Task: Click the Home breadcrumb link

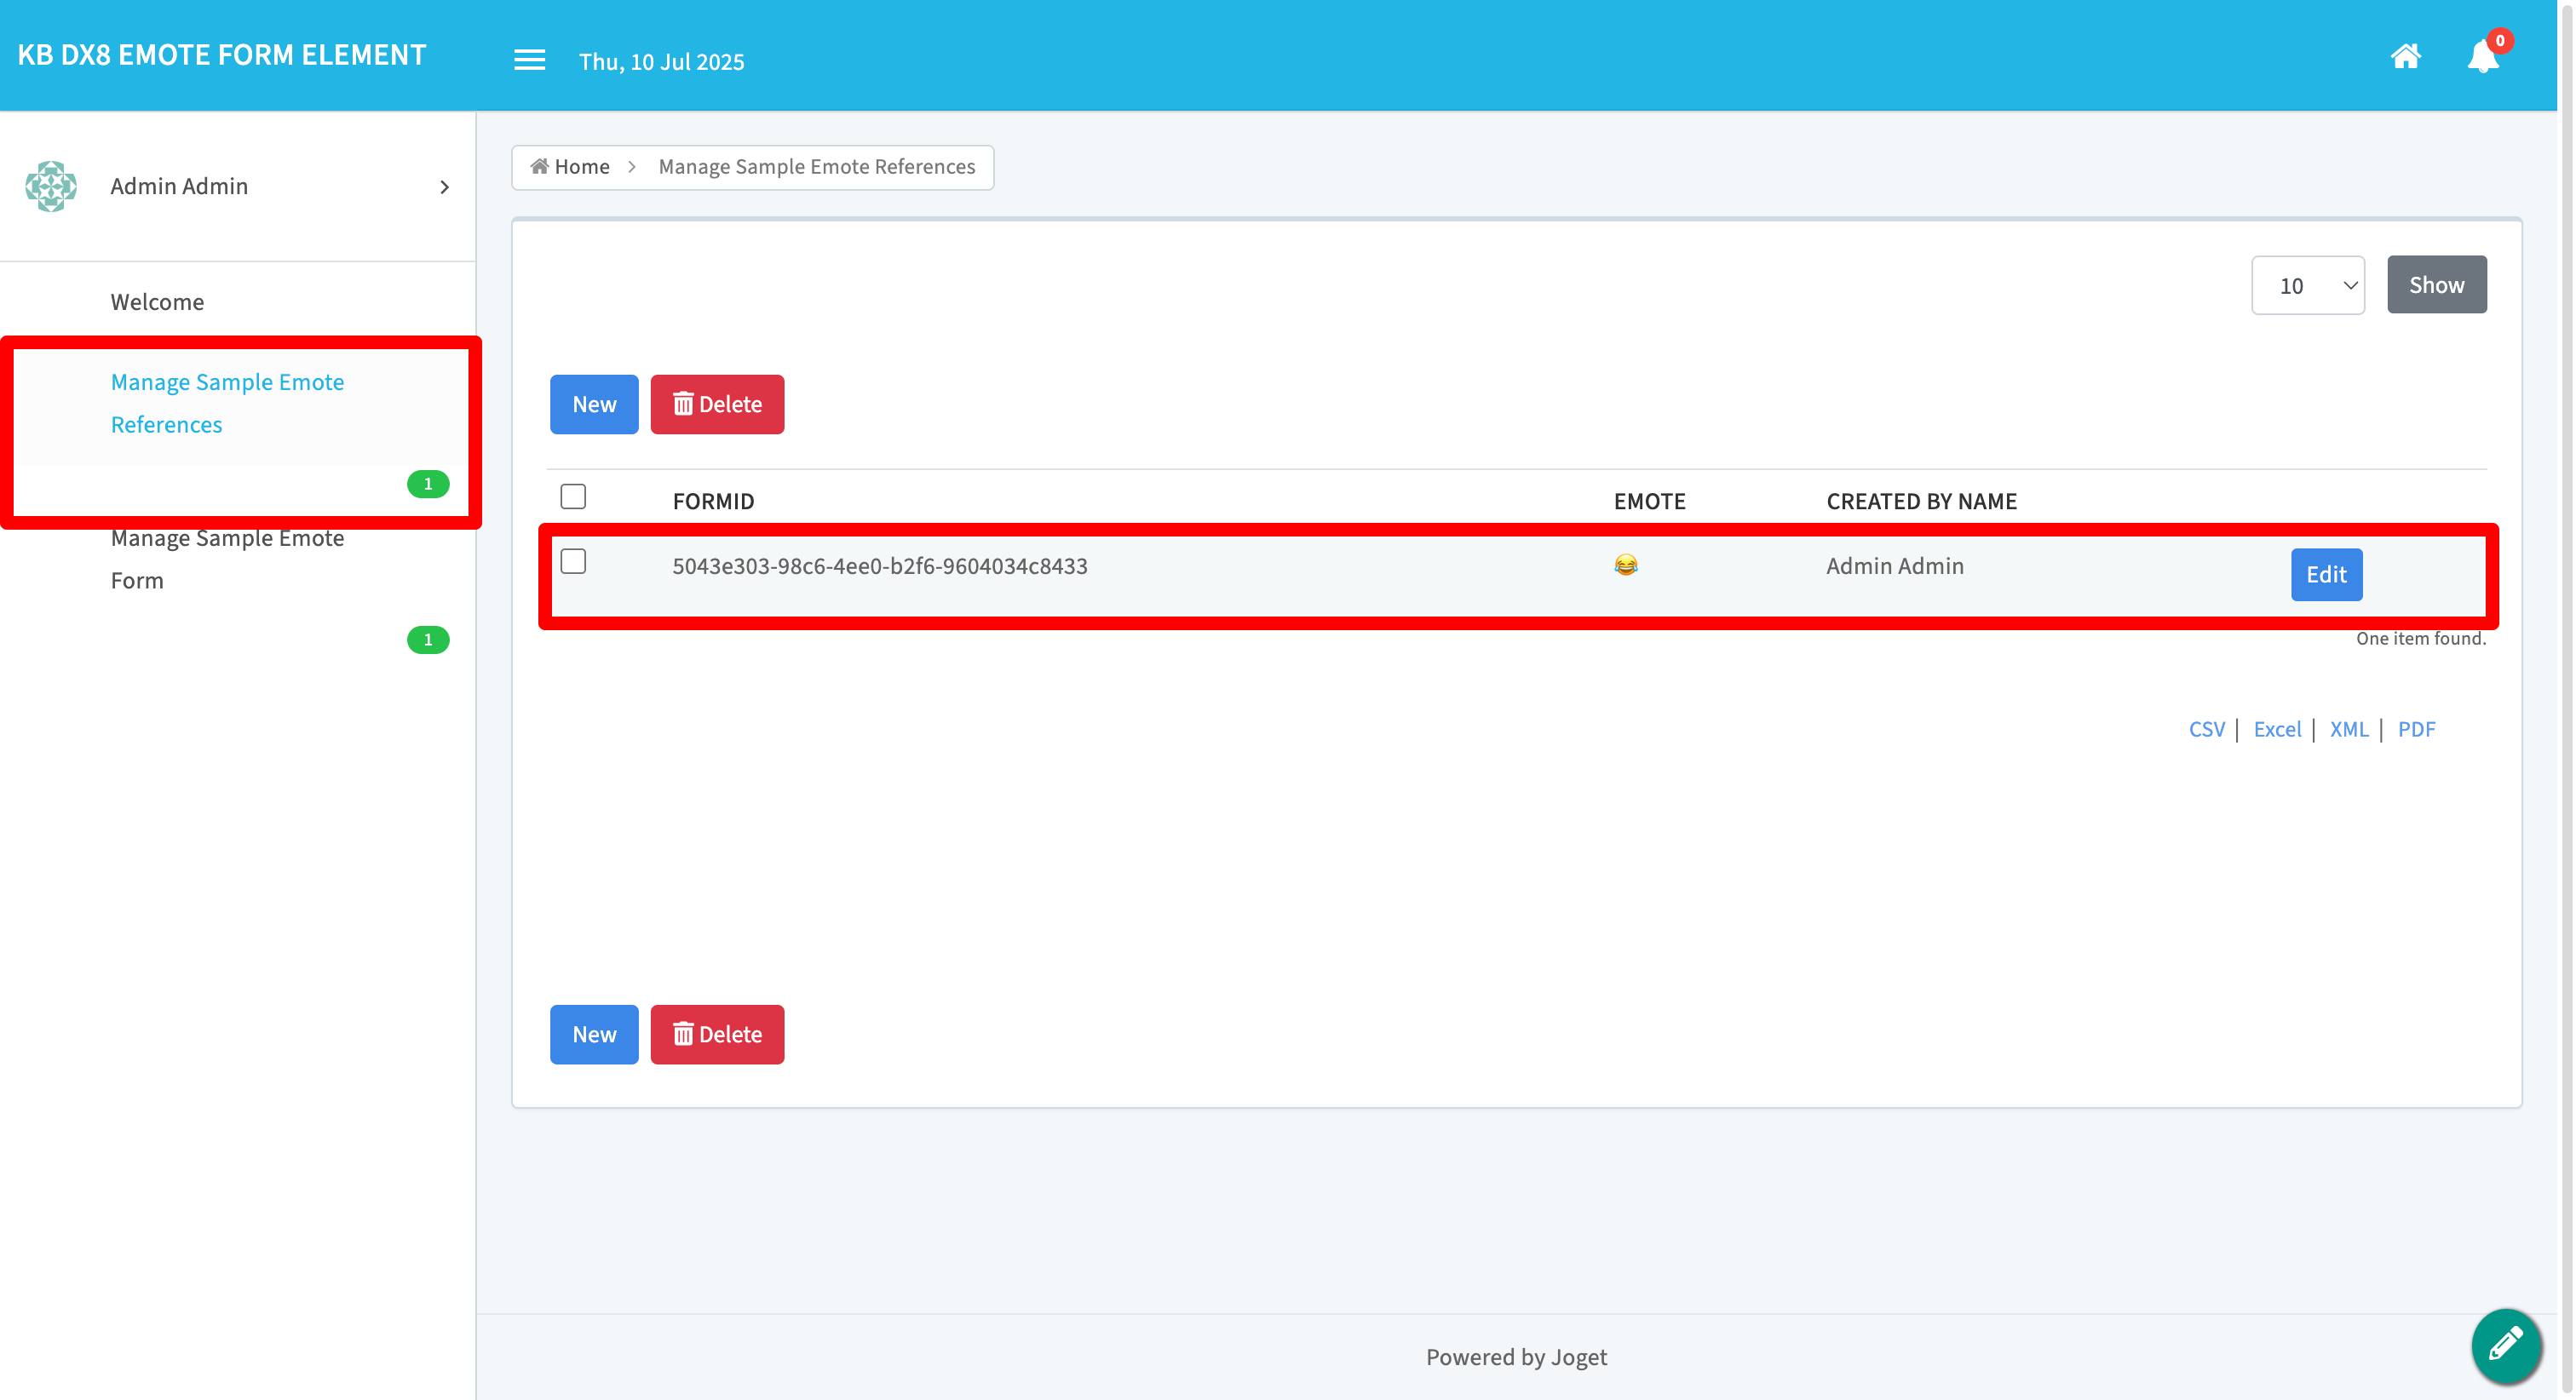Action: 570,167
